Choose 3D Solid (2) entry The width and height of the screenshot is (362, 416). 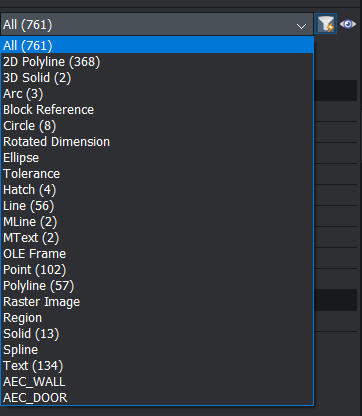tap(157, 78)
